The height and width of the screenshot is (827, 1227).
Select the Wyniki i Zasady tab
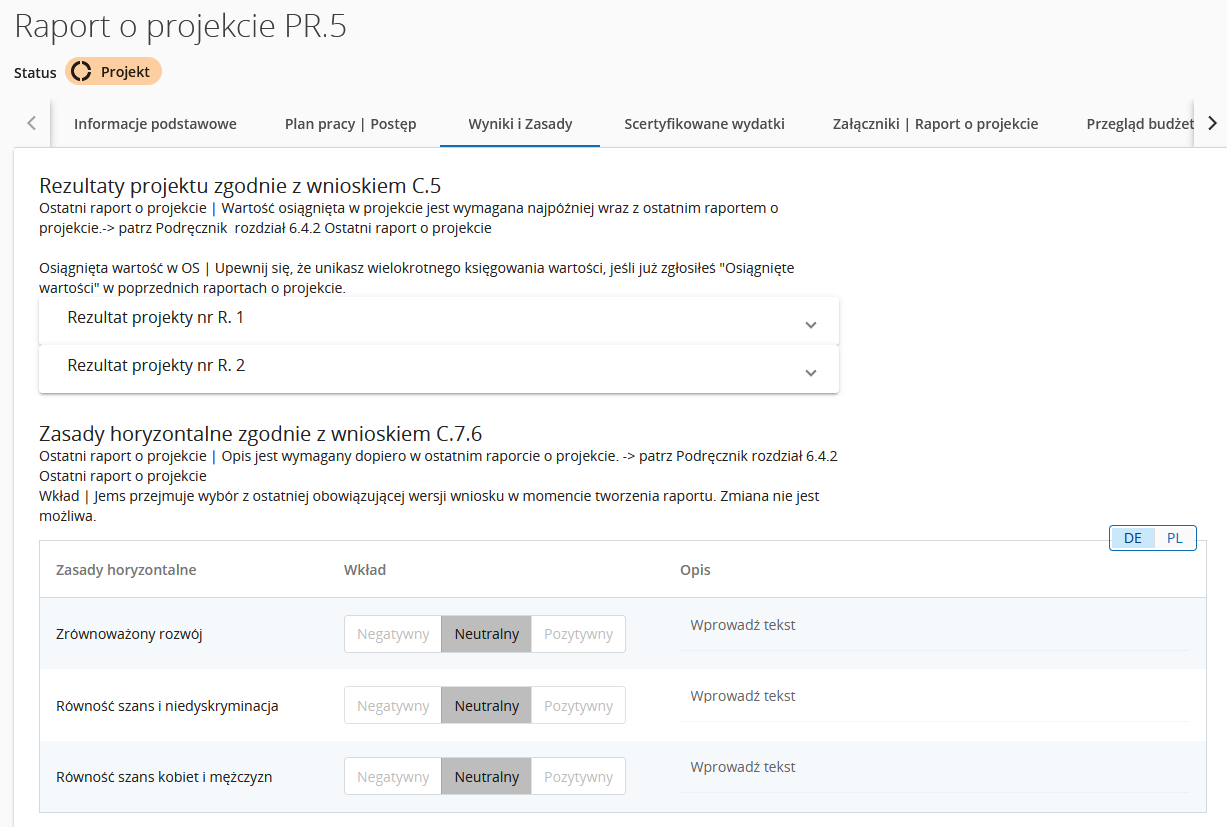pos(520,124)
